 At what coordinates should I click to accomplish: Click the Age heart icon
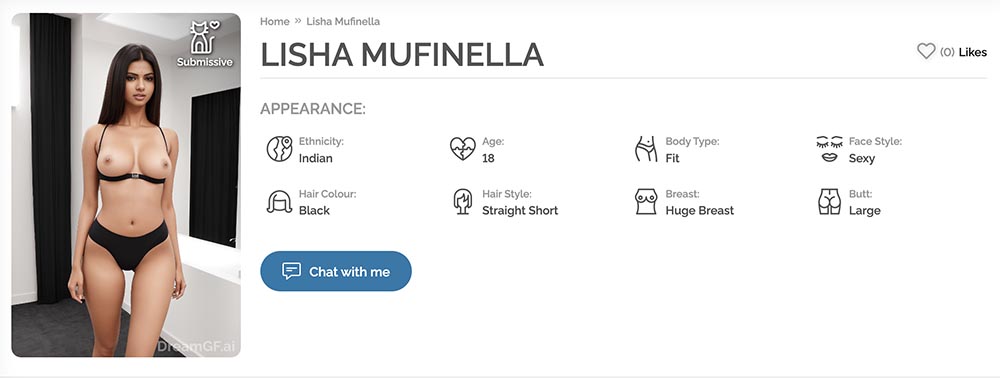coord(462,149)
